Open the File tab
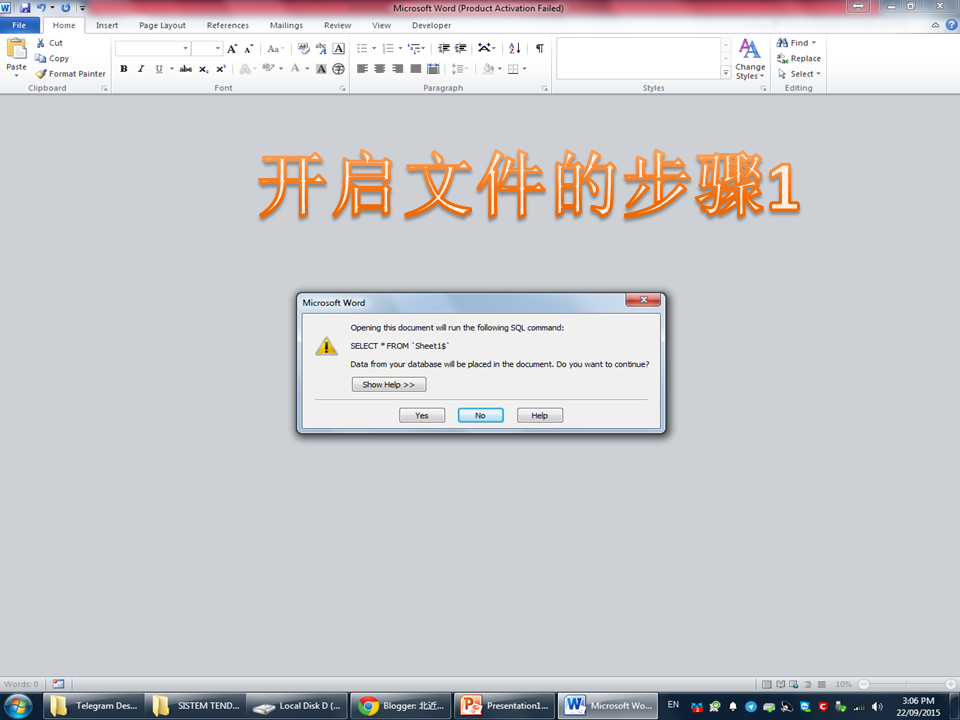The height and width of the screenshot is (720, 960). pos(20,25)
